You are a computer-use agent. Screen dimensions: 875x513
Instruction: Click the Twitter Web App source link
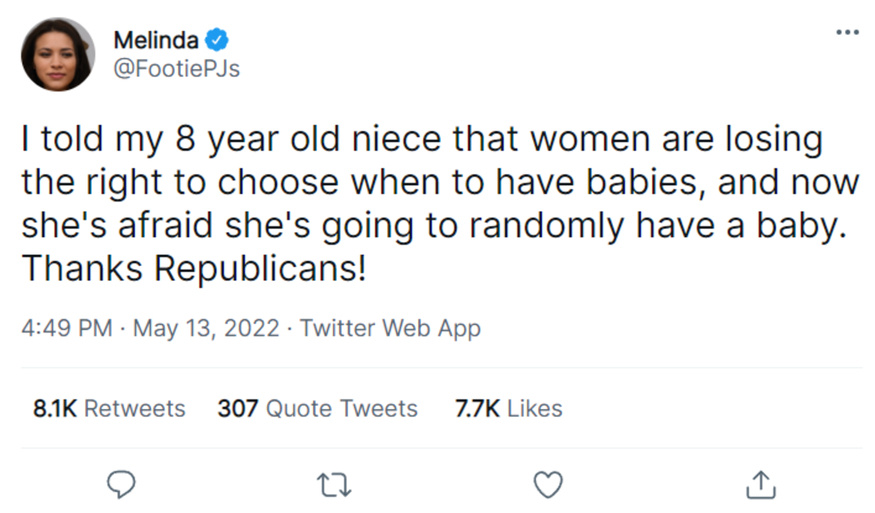pyautogui.click(x=390, y=328)
